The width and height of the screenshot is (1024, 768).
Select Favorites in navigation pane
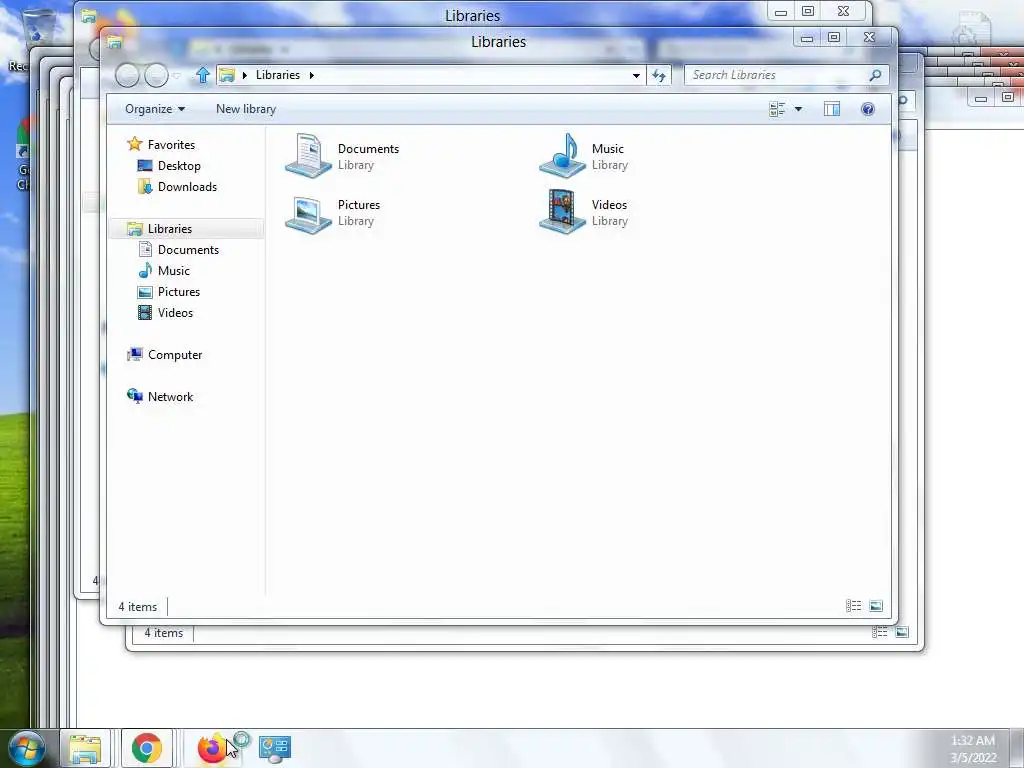click(x=171, y=144)
